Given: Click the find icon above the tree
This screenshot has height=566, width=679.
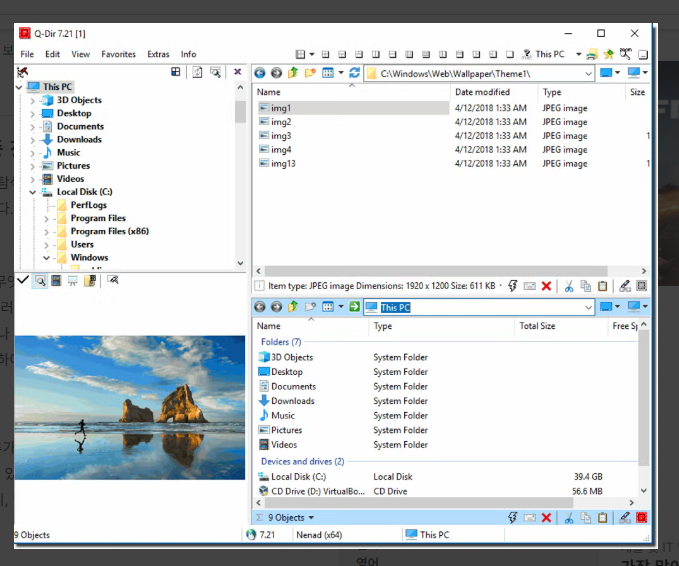Looking at the screenshot, I should (x=215, y=72).
